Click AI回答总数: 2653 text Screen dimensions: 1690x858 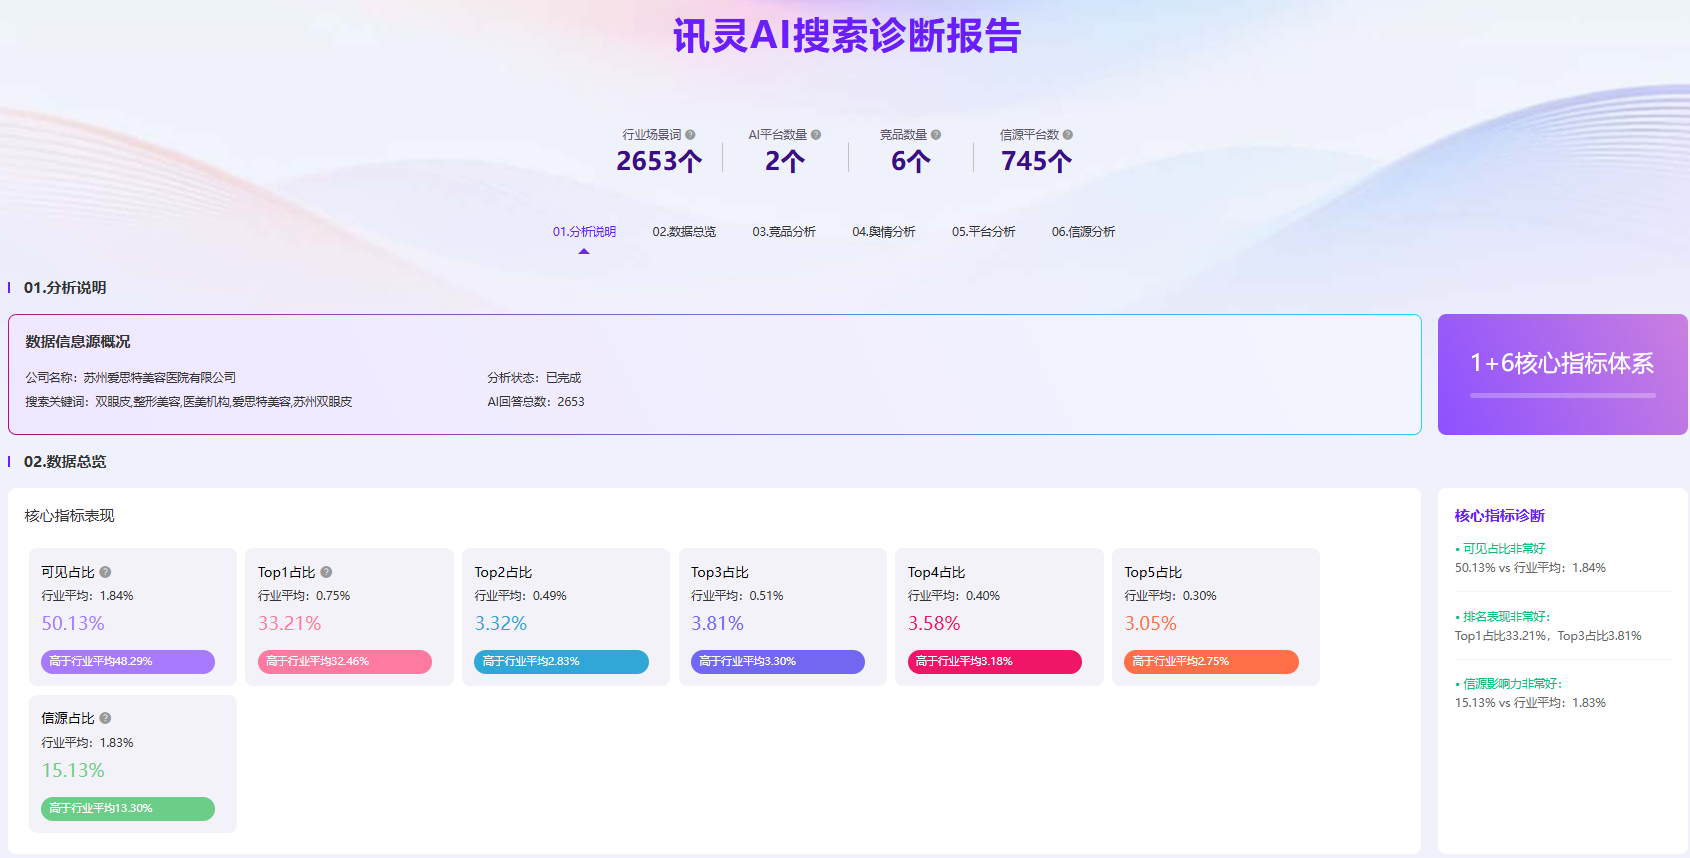(x=536, y=402)
